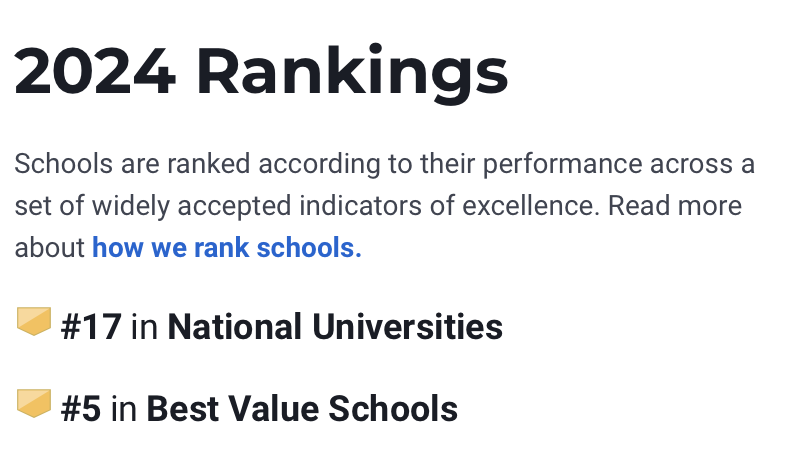Click the gold badge beside #5 ranking
Screen dimensions: 788x458
34,403
